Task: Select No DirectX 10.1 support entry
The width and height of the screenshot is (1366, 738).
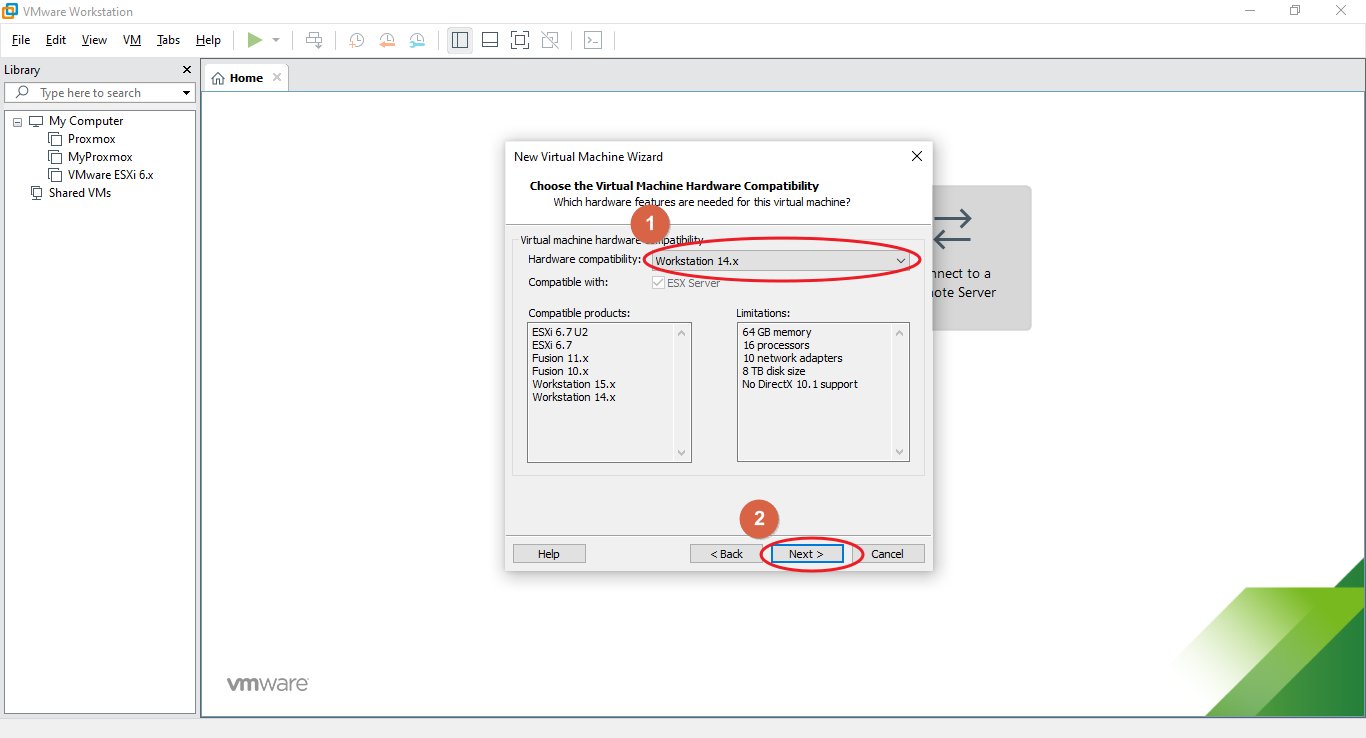Action: (800, 384)
